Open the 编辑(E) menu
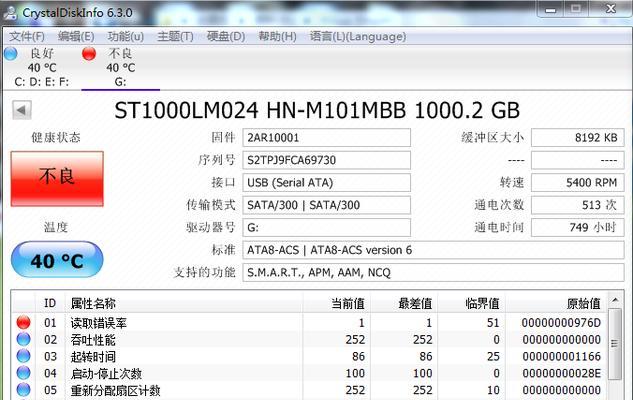 pos(76,37)
